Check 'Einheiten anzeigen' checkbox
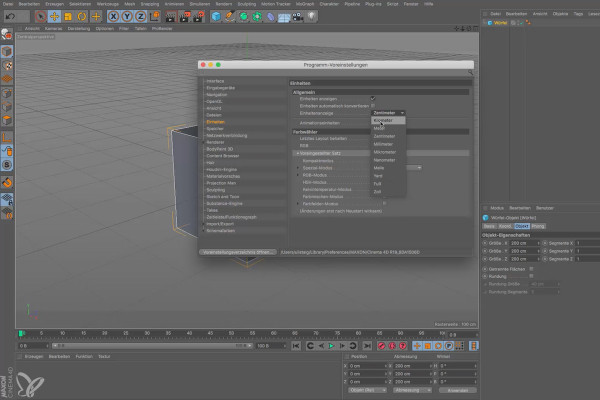The image size is (600, 400). (373, 99)
